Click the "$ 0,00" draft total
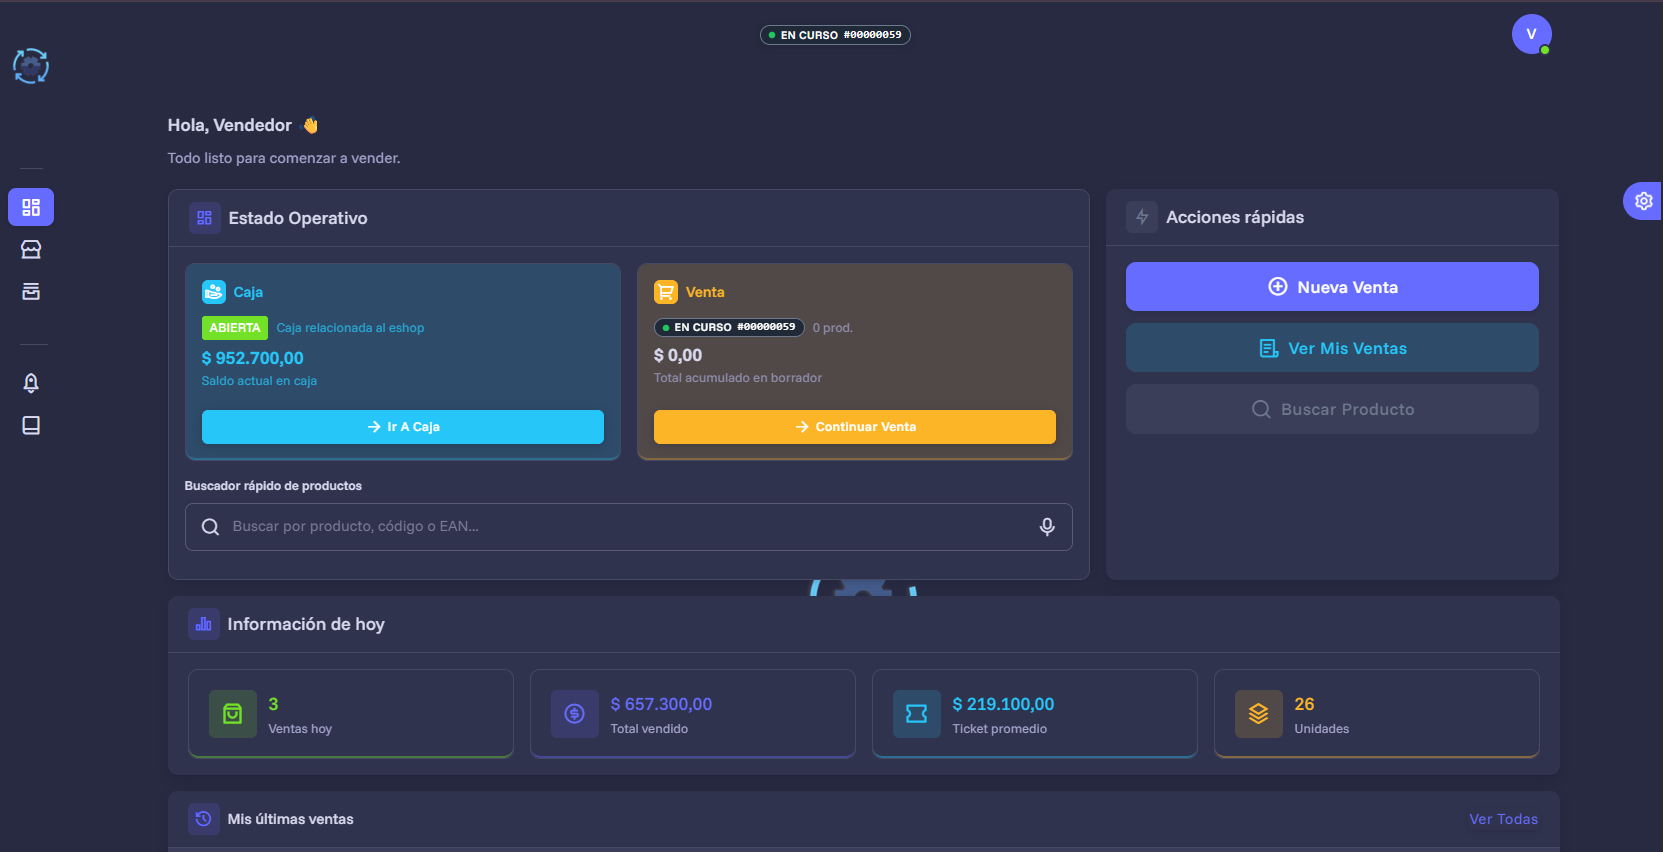The width and height of the screenshot is (1663, 852). 678,355
